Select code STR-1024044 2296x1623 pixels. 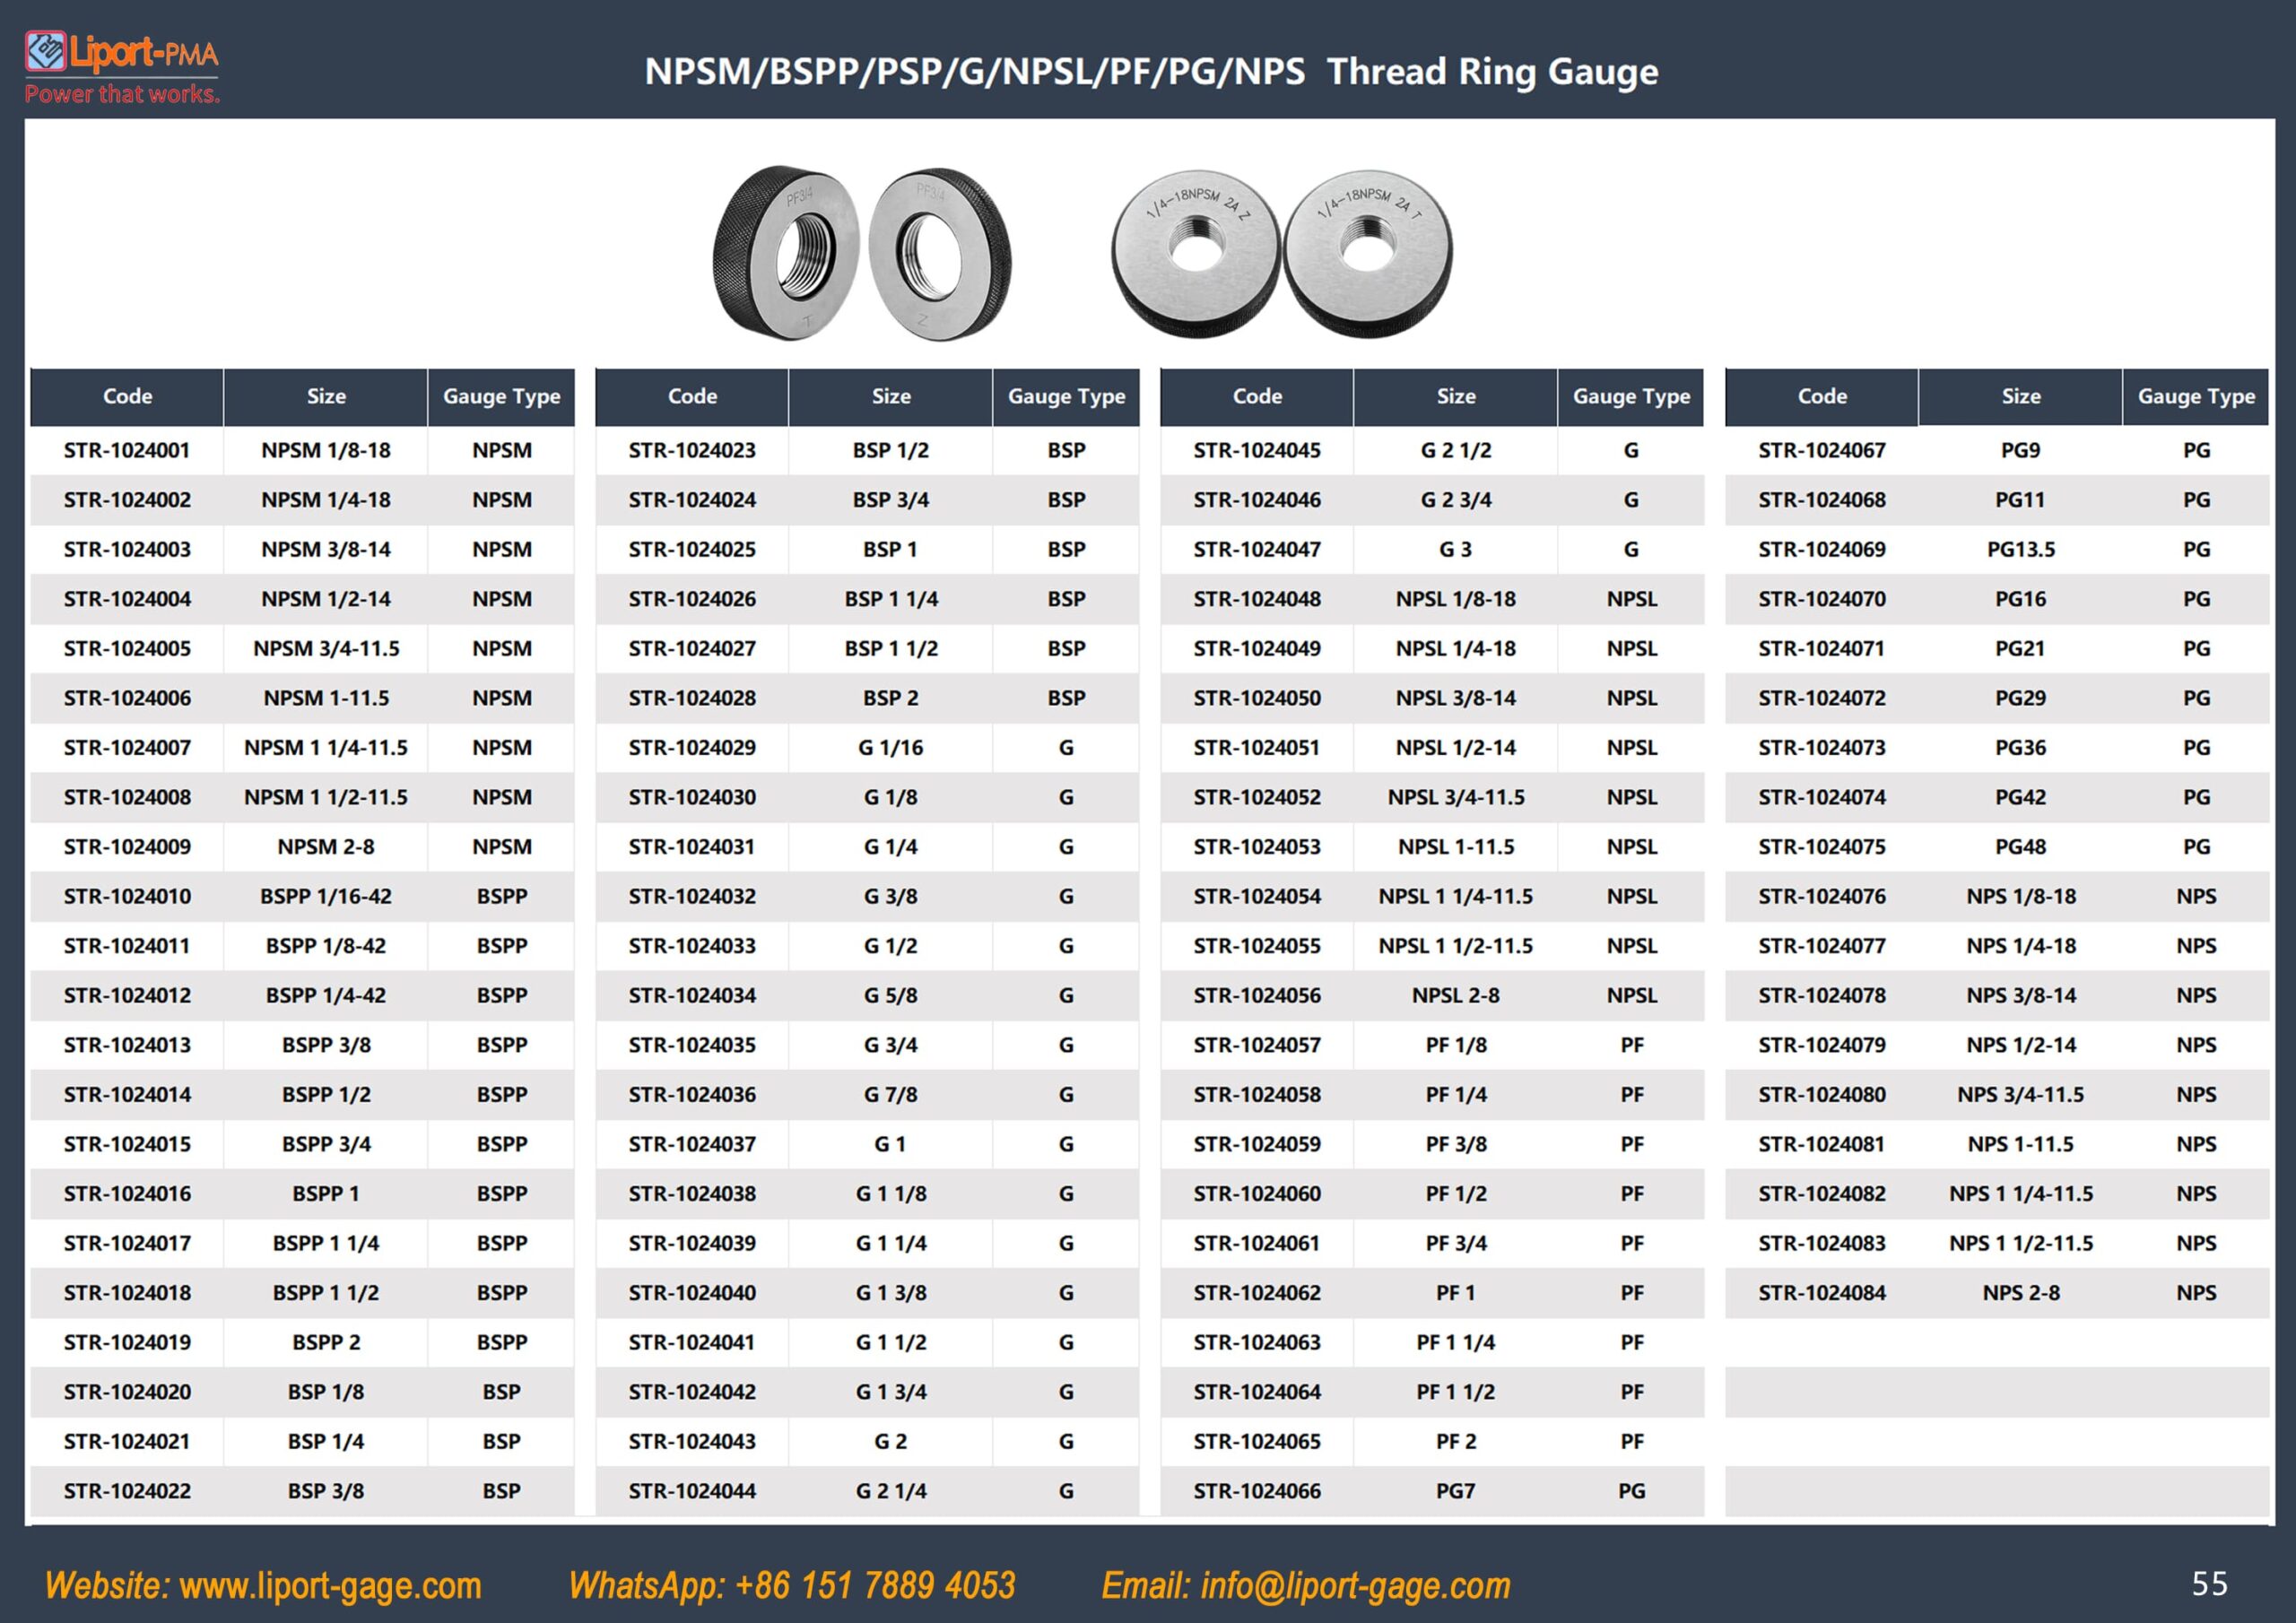tap(692, 1491)
